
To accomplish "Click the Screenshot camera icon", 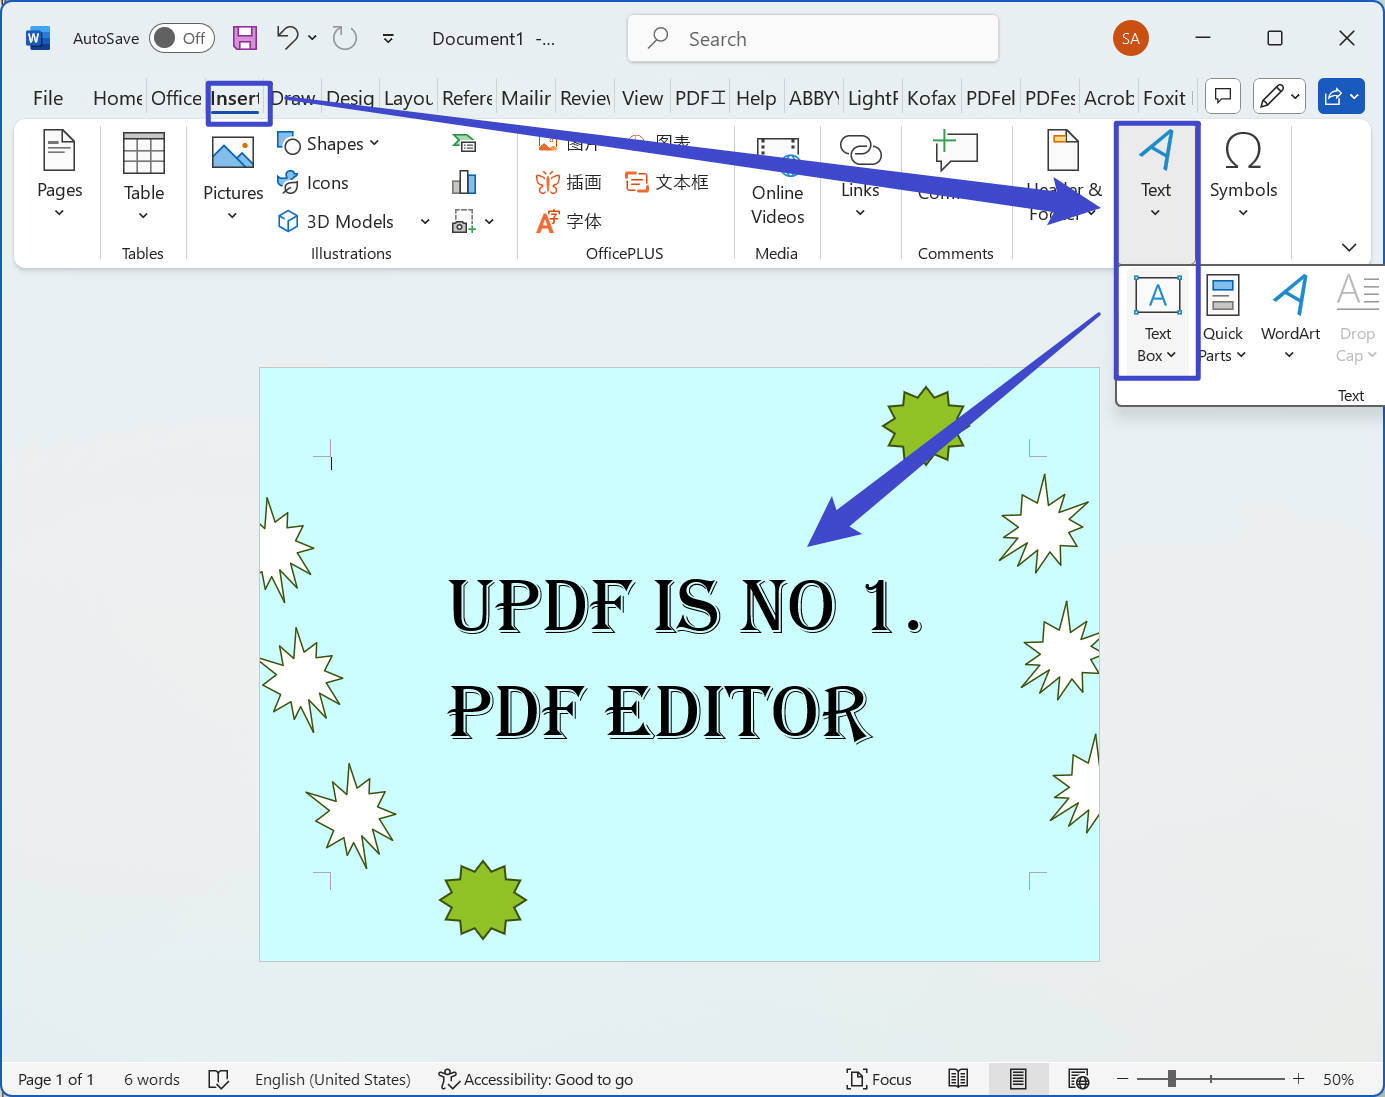I will tap(463, 221).
